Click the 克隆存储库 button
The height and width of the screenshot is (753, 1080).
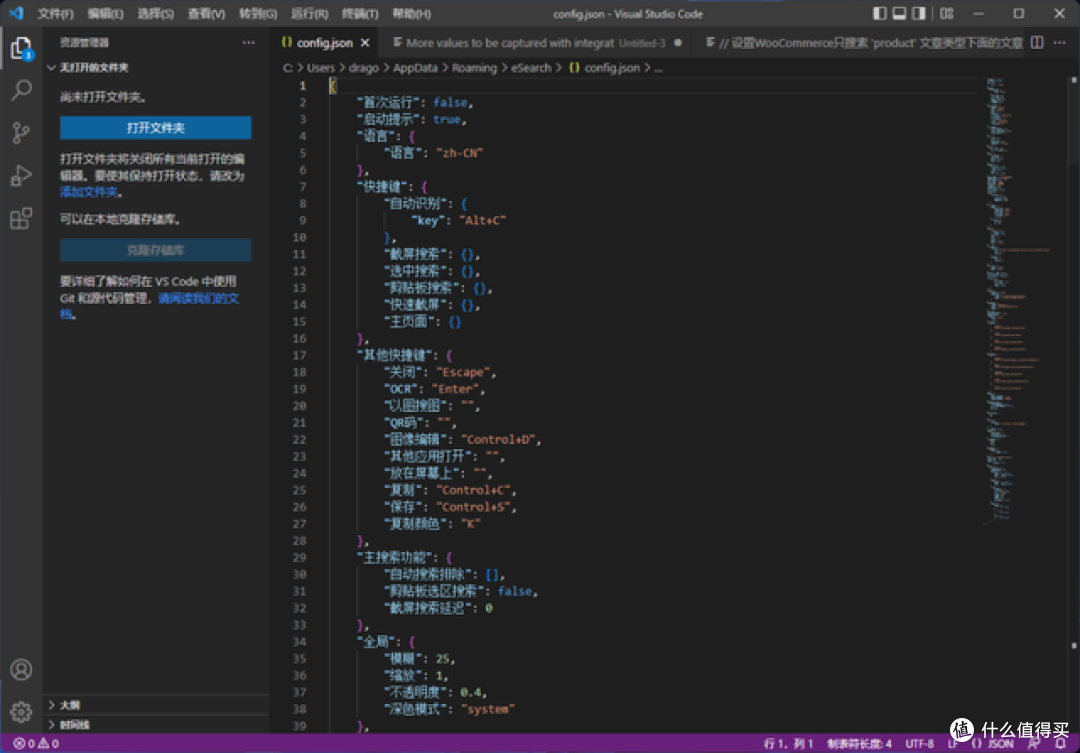156,250
